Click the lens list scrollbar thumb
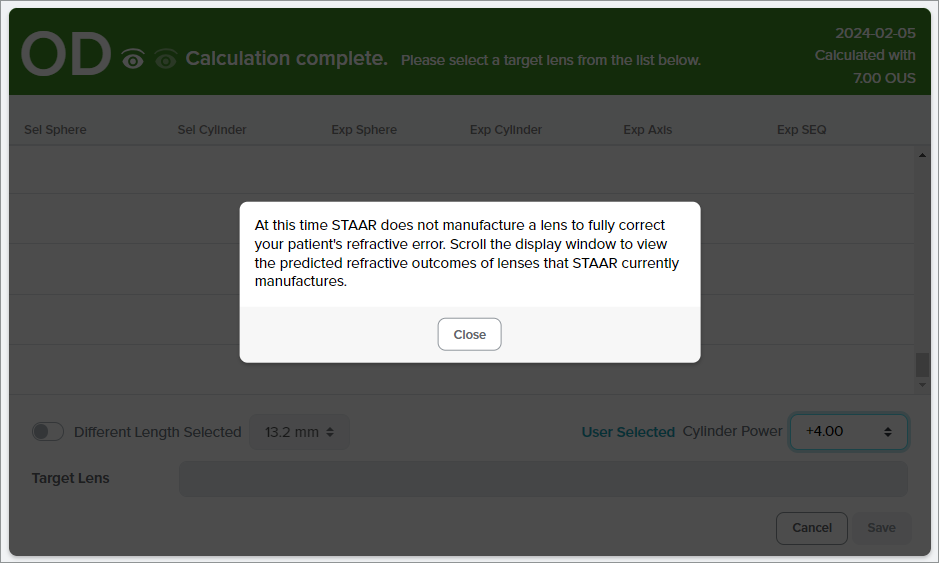 tap(922, 365)
